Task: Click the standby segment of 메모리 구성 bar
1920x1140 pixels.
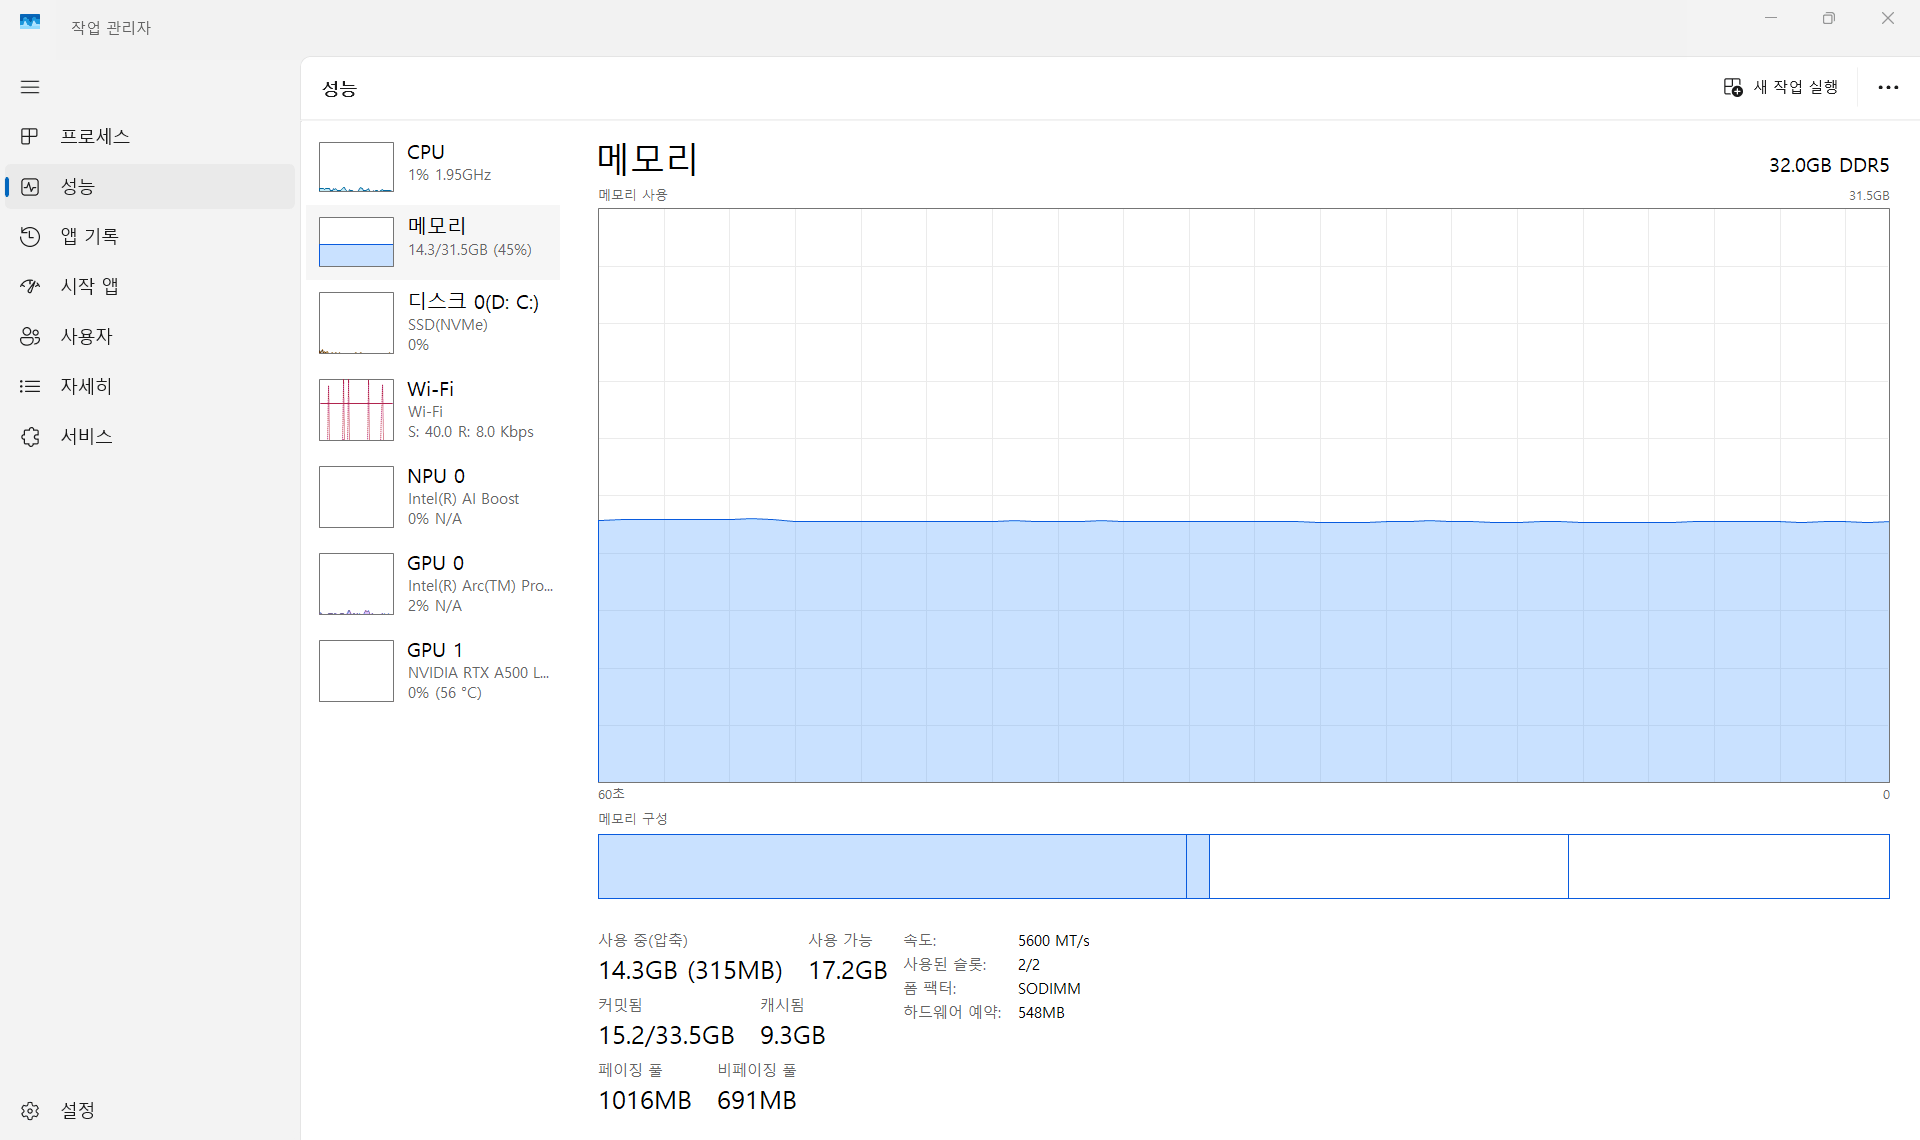Action: coord(1389,866)
